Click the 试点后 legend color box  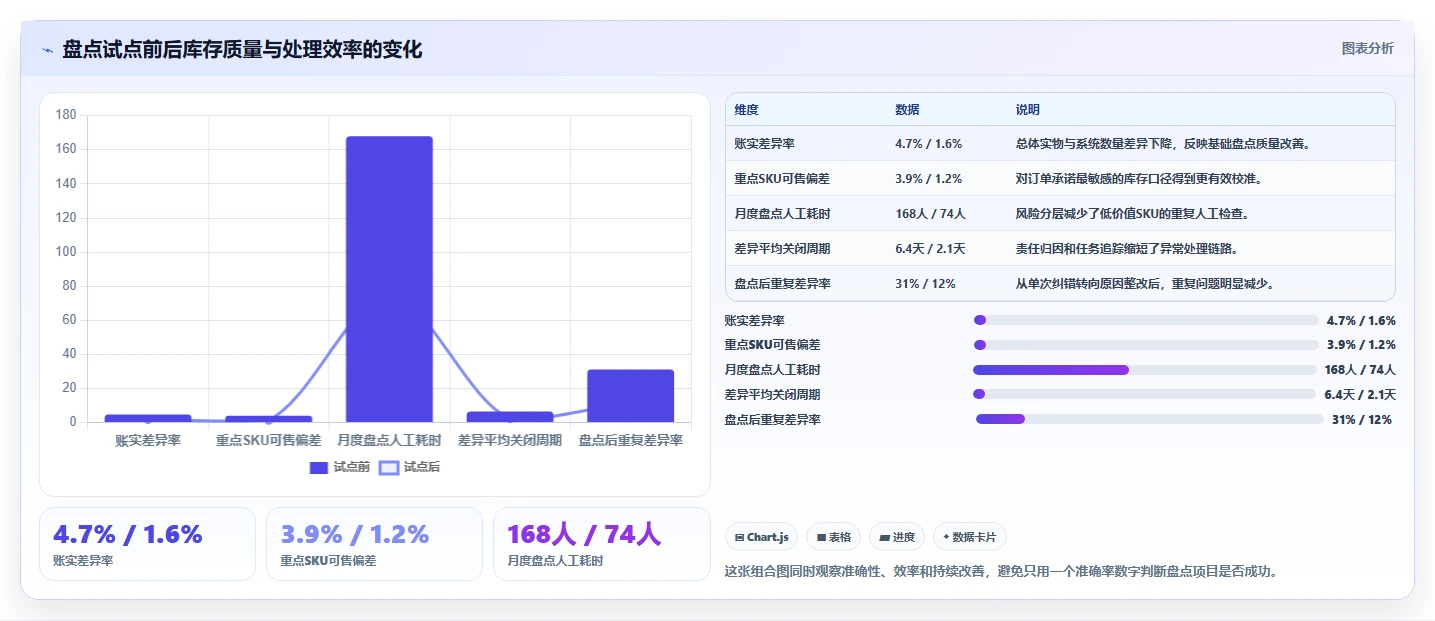coord(388,467)
